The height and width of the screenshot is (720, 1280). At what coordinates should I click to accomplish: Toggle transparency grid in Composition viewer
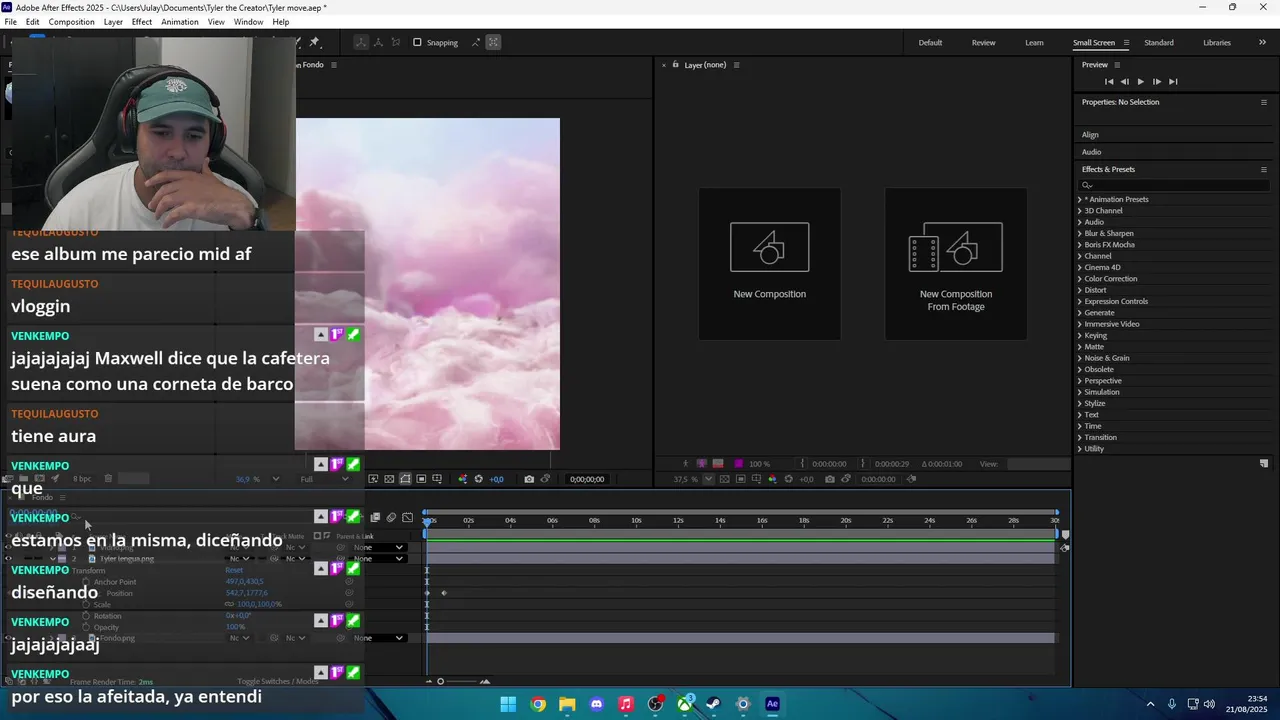pos(389,479)
